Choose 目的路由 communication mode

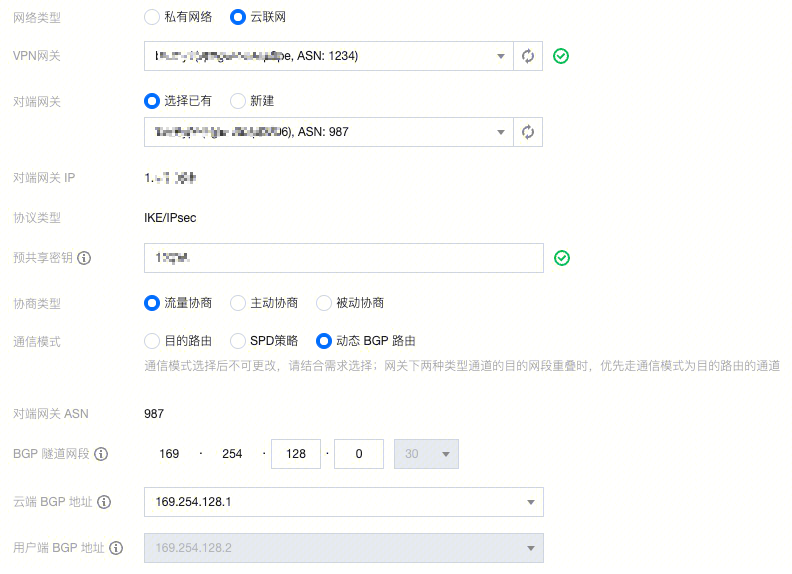click(152, 341)
